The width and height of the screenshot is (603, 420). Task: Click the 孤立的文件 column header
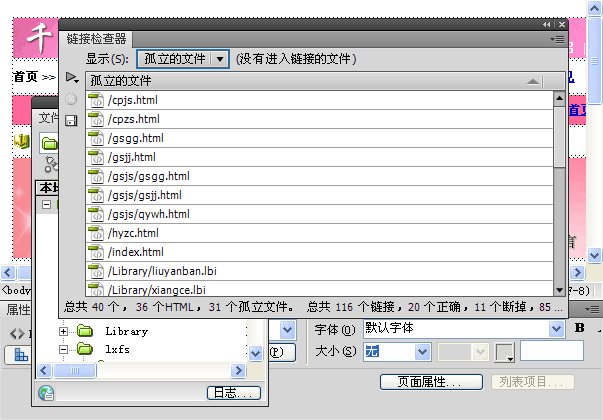[x=120, y=80]
